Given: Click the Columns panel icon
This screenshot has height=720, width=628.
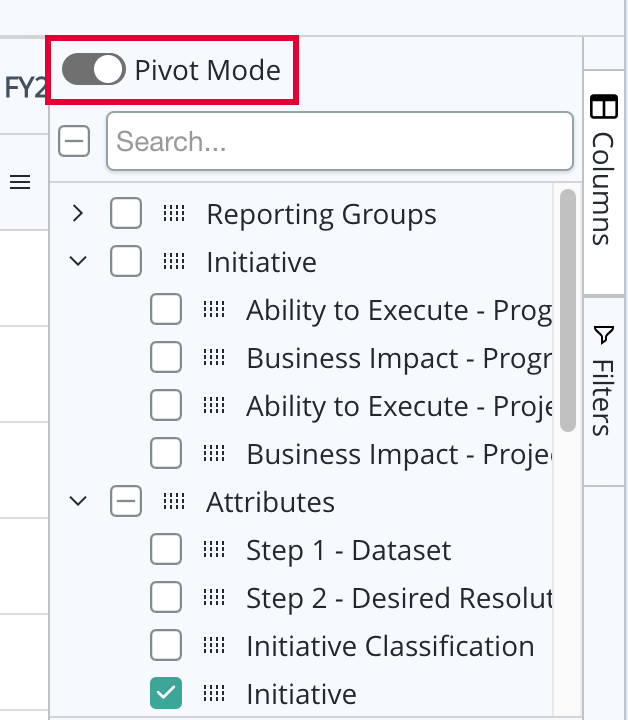Looking at the screenshot, I should [604, 107].
